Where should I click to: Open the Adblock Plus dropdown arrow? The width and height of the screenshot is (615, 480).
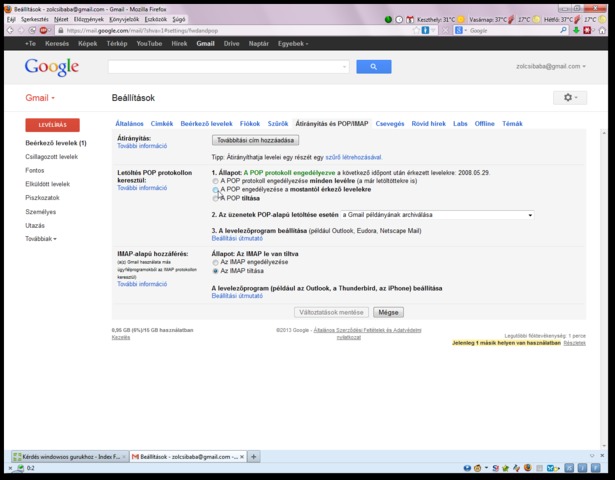49,31
